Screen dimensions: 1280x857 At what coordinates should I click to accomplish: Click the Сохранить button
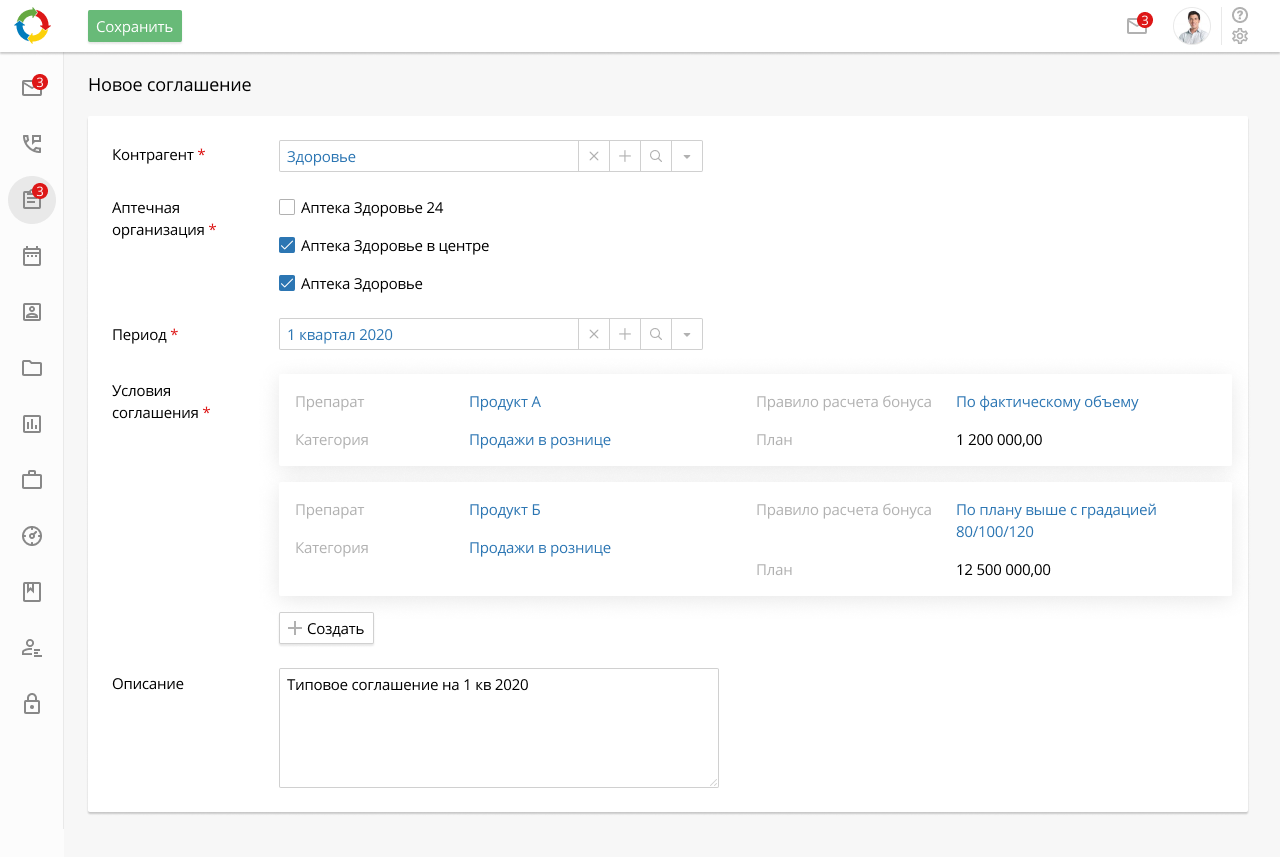(x=135, y=26)
